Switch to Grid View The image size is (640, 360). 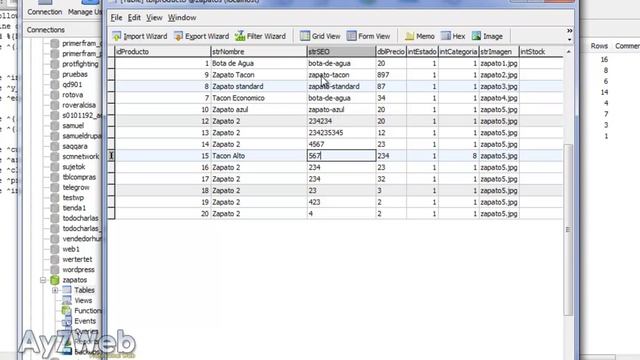coord(320,36)
